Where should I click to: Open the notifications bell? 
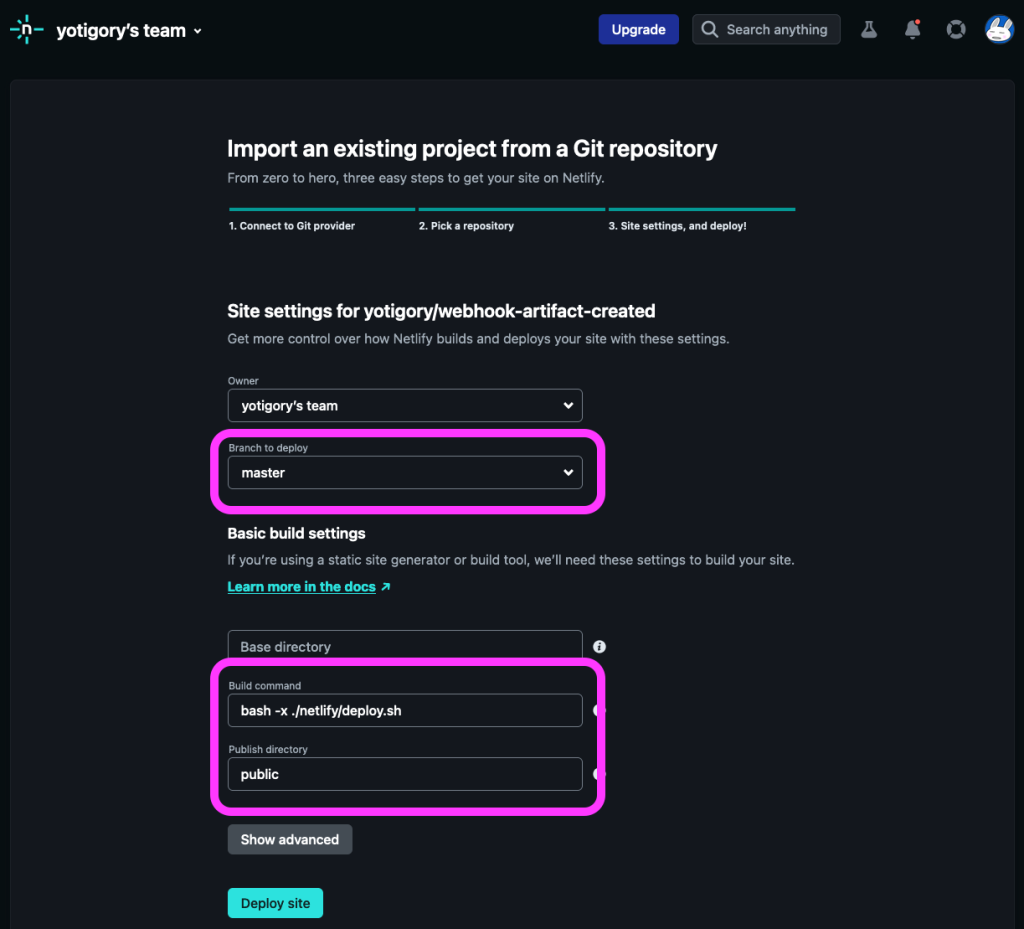(912, 29)
